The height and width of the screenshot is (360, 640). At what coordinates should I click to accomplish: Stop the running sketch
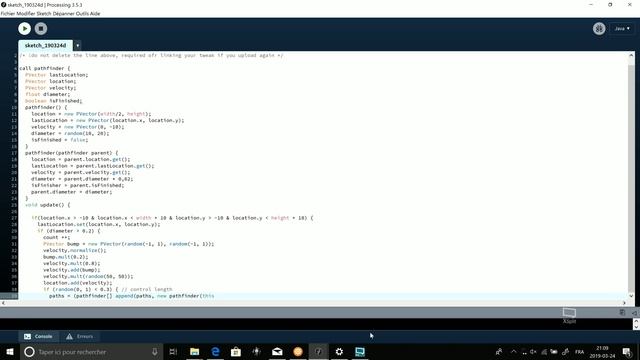(x=41, y=29)
